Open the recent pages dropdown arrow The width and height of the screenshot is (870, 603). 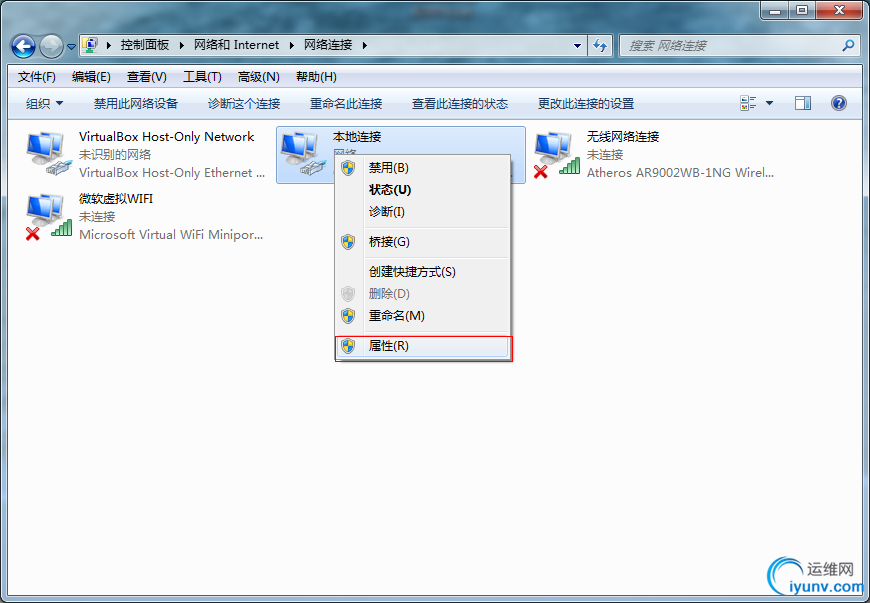pos(71,47)
